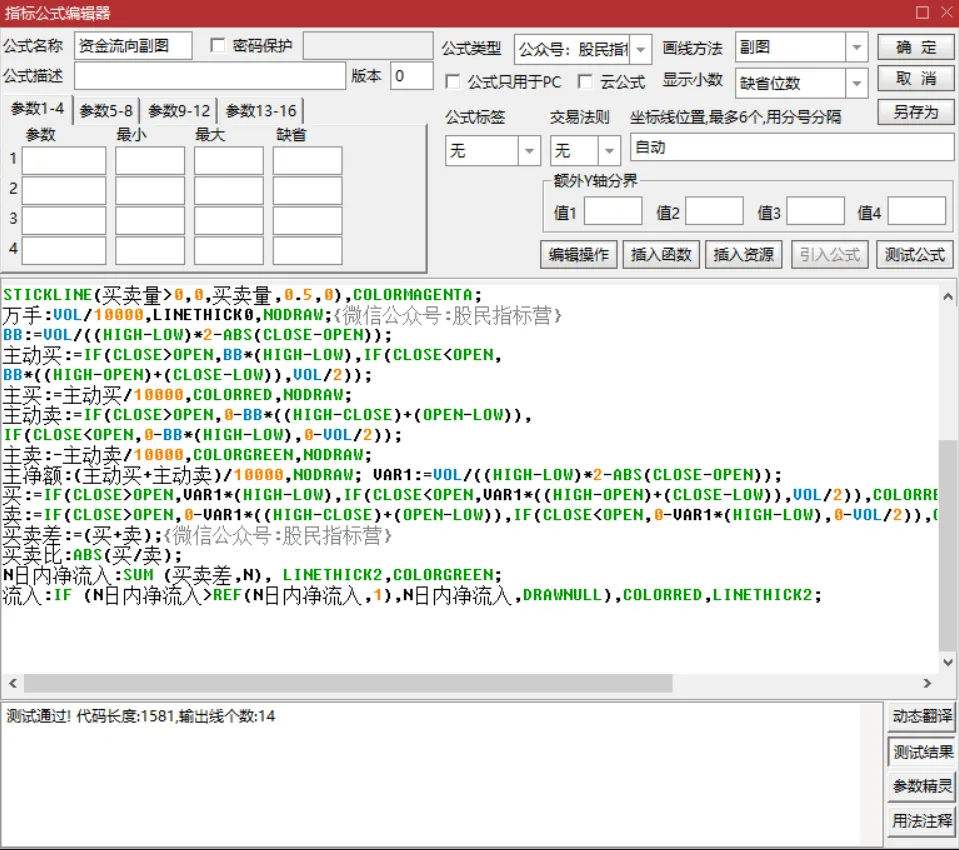Click the 版本 number field

point(412,76)
